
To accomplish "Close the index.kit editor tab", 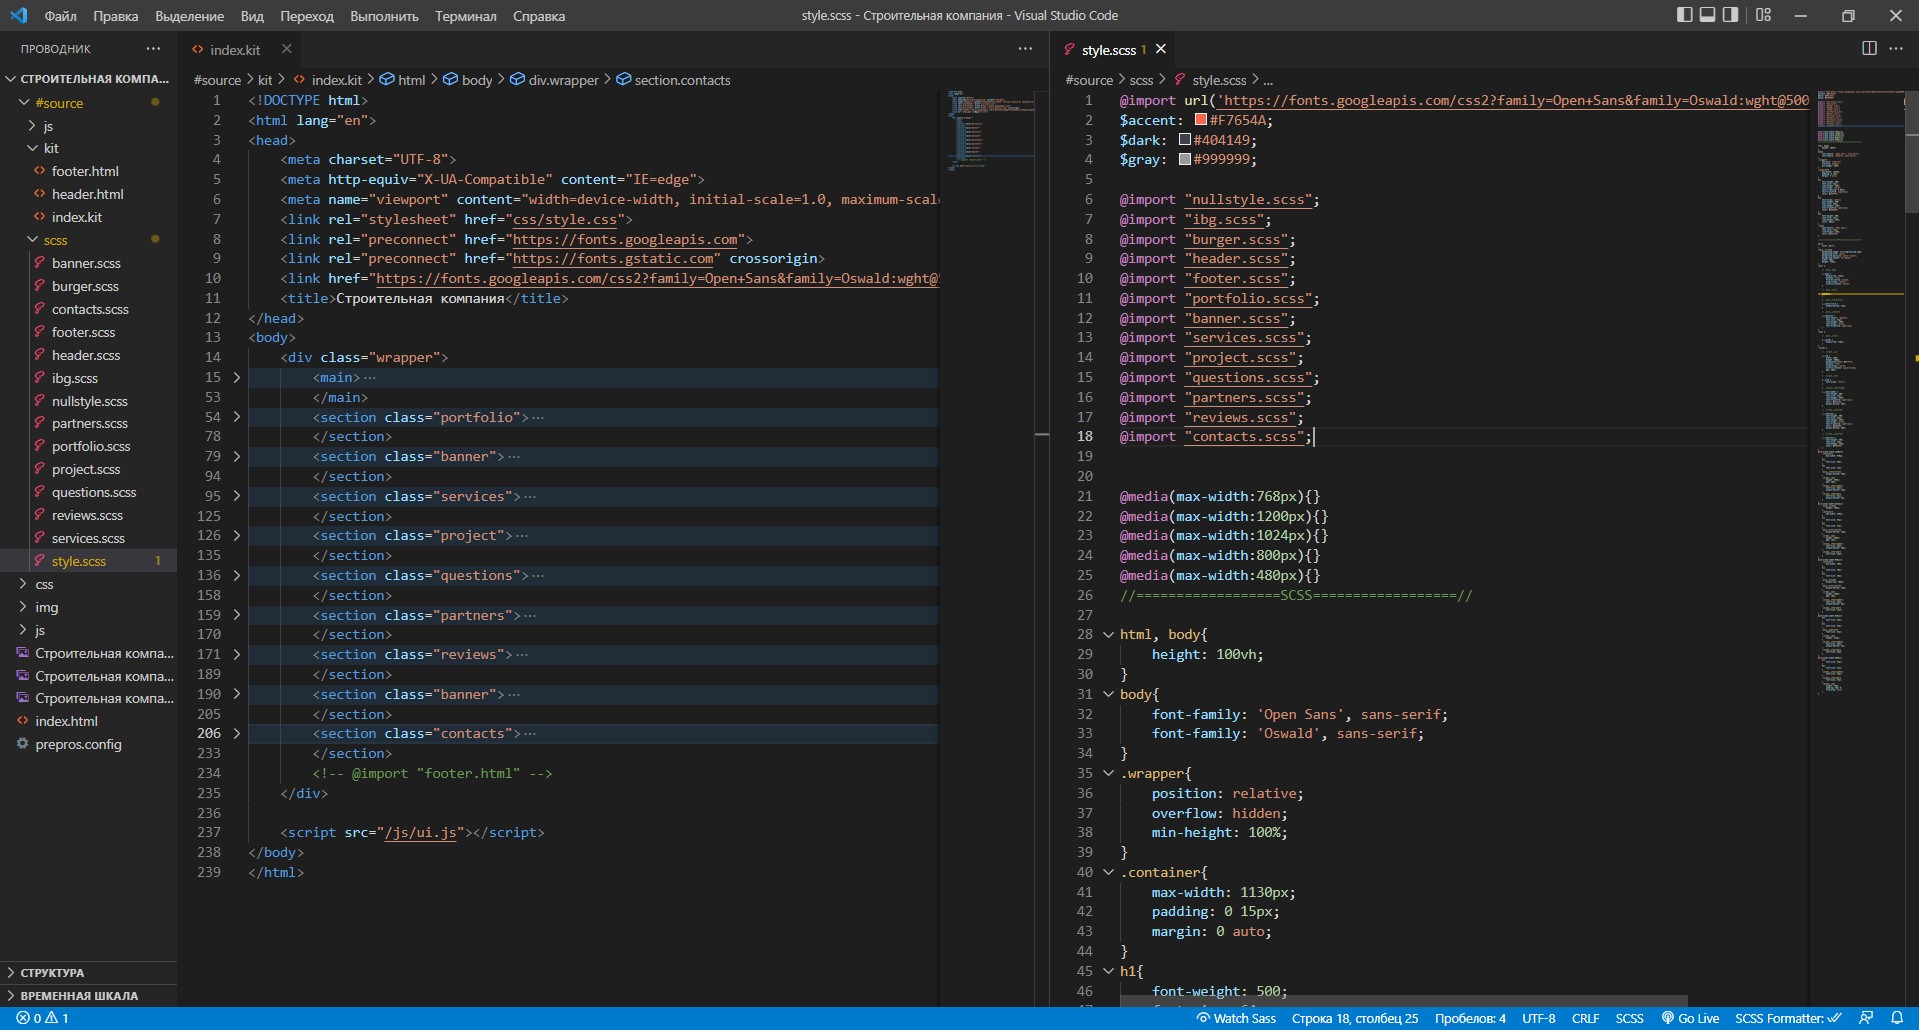I will (x=287, y=49).
